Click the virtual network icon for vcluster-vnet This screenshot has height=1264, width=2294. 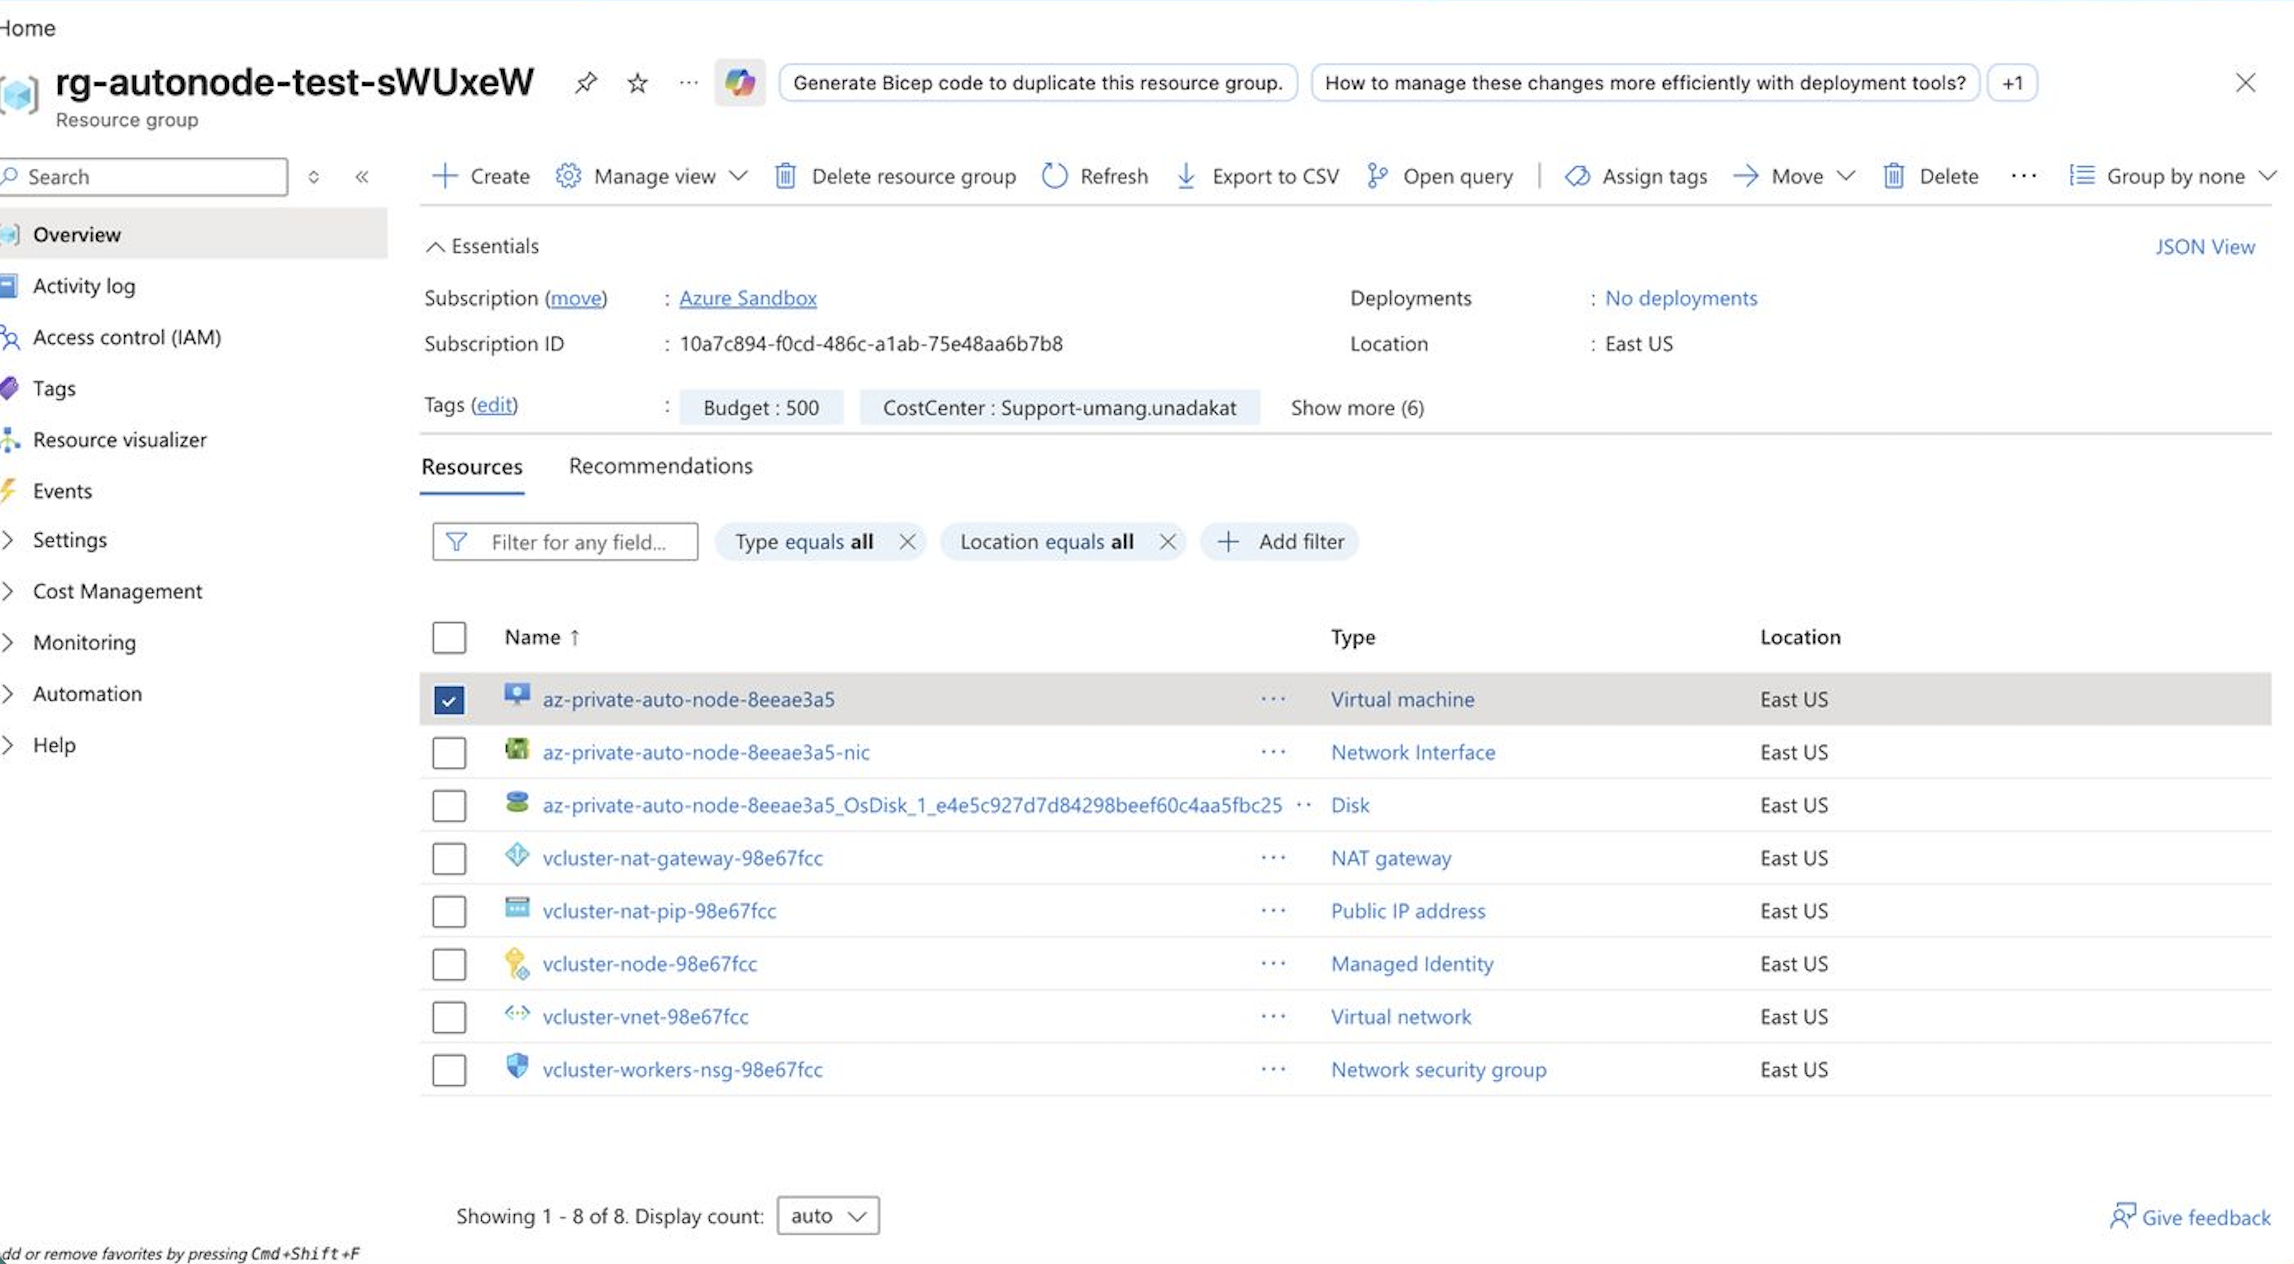[517, 1013]
